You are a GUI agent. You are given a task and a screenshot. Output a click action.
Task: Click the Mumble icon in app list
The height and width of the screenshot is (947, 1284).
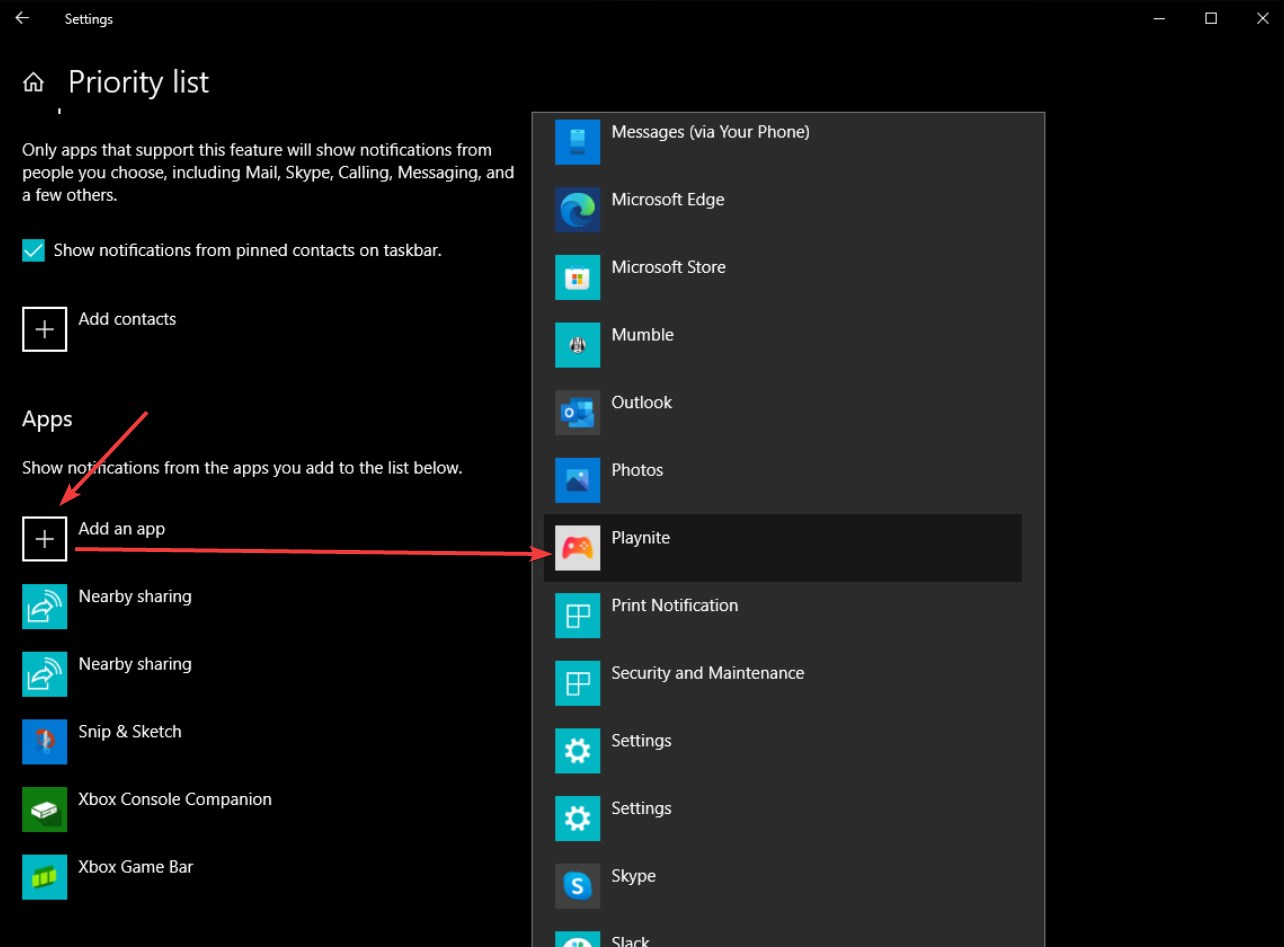point(578,345)
